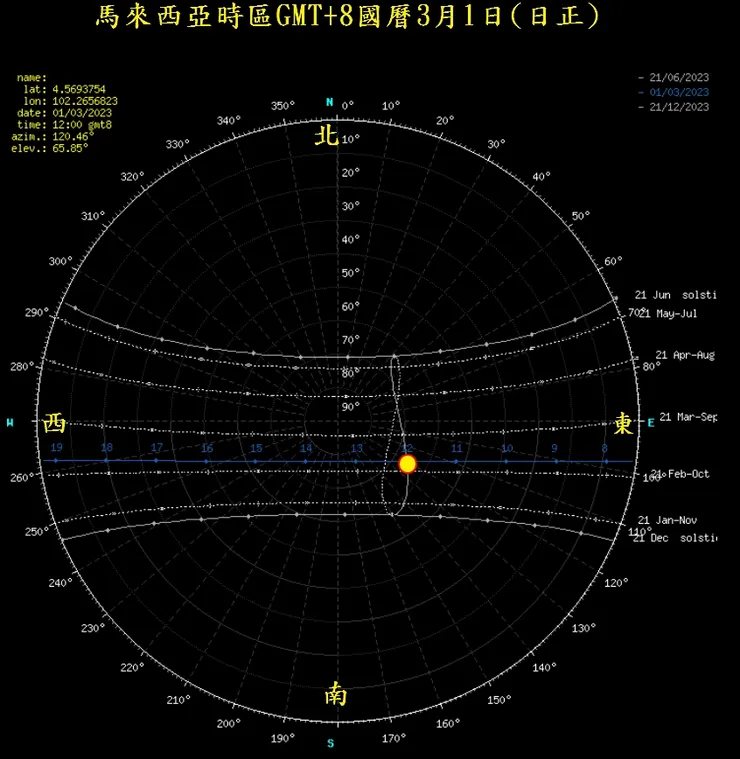This screenshot has width=740, height=759.
Task: Click hour marker 8 on blue path
Action: click(604, 448)
